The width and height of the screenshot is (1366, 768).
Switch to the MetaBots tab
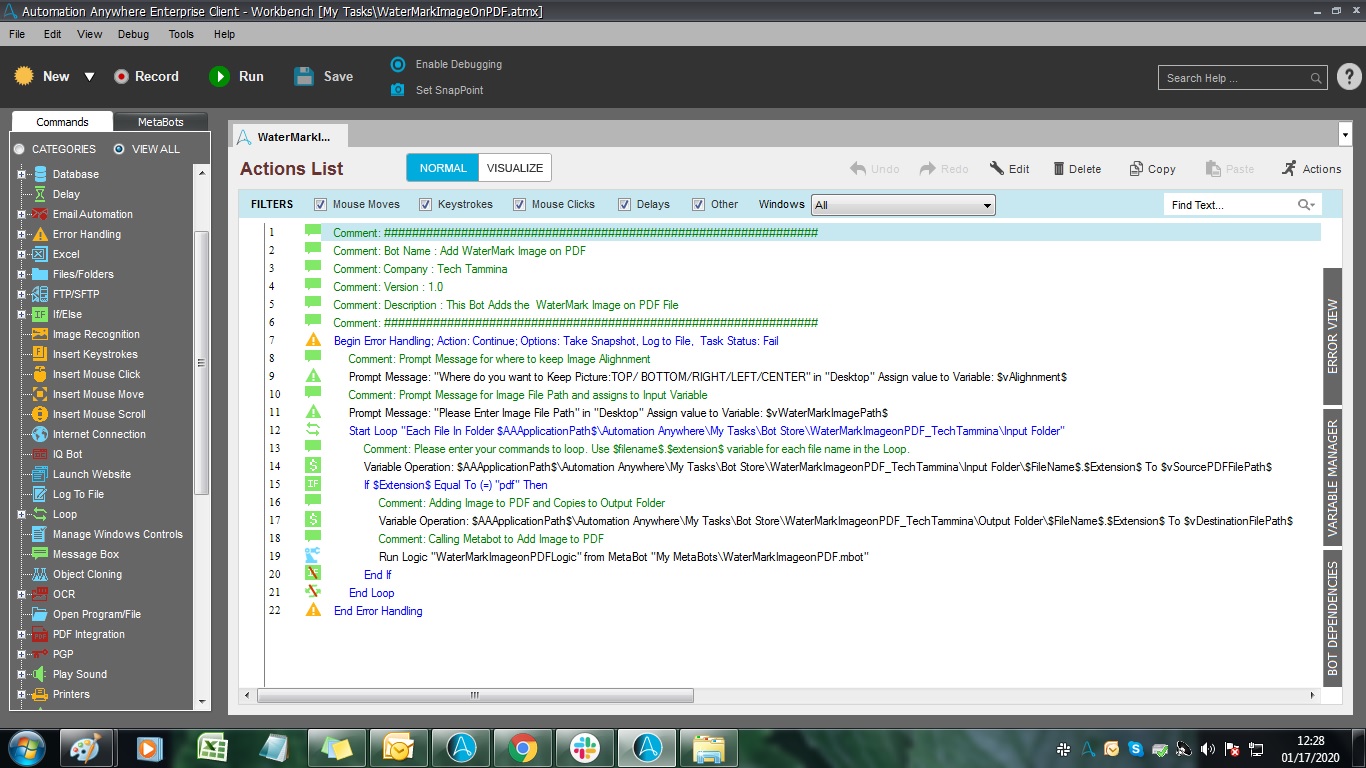coord(161,122)
